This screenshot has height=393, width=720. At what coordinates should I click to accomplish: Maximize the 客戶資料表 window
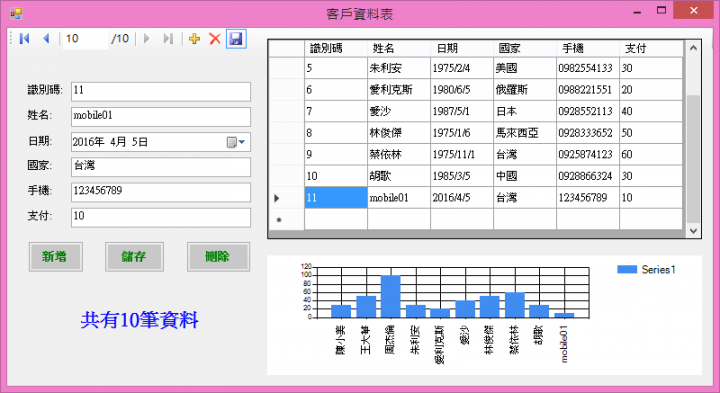(x=661, y=10)
